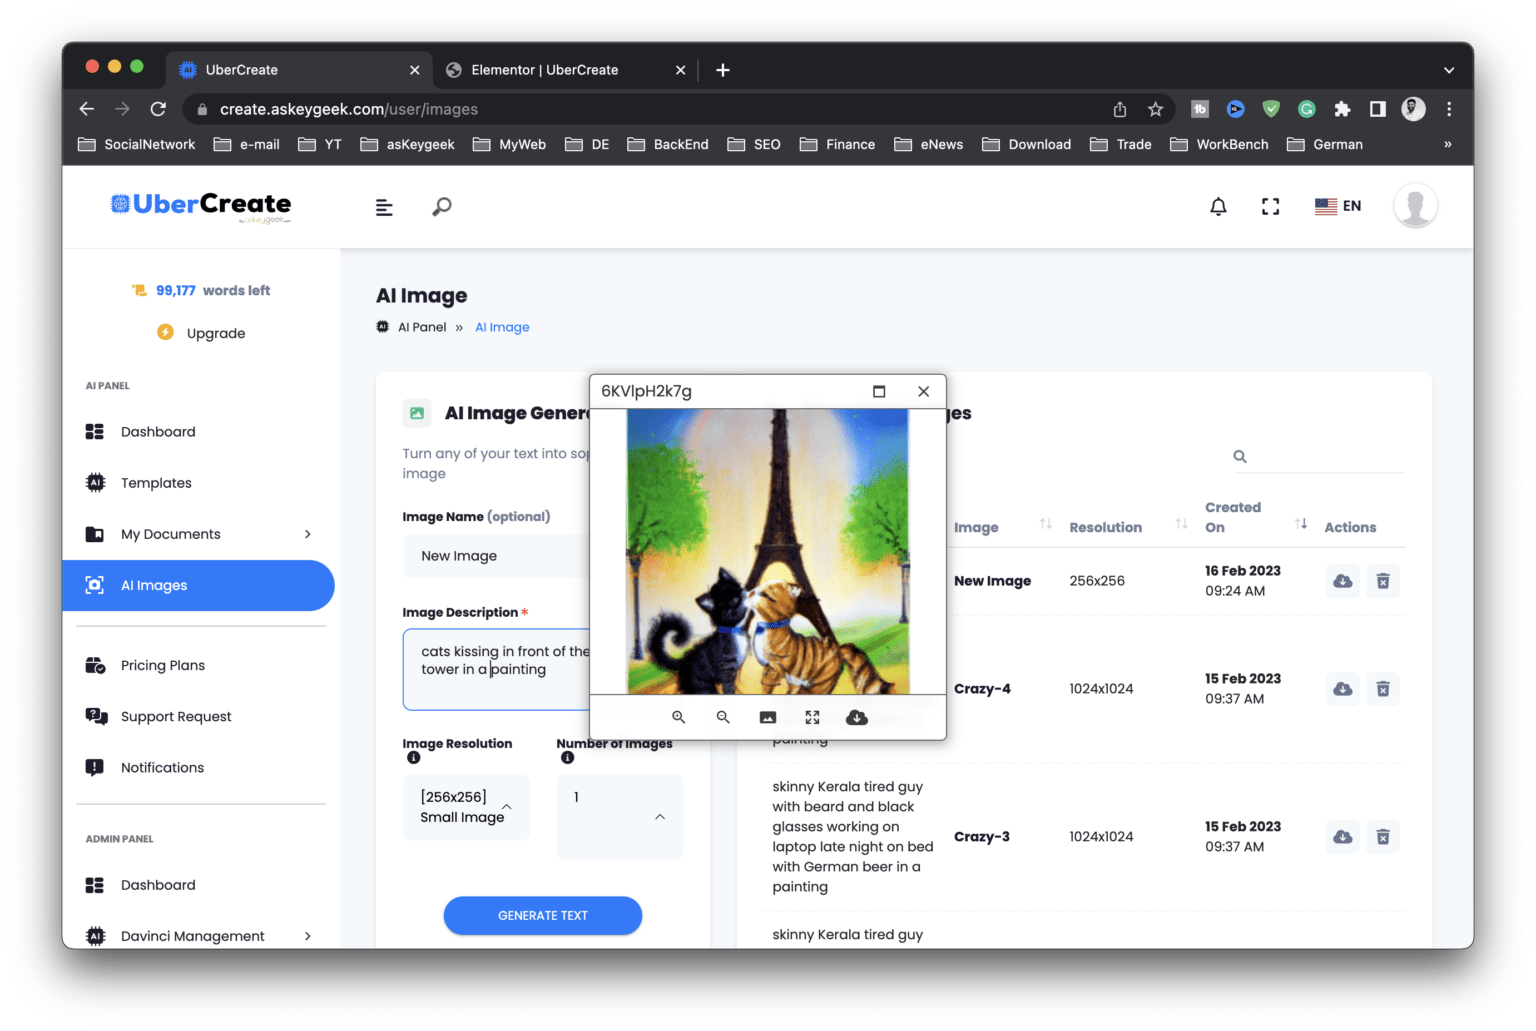
Task: Click the Generate Text button
Action: click(x=542, y=915)
